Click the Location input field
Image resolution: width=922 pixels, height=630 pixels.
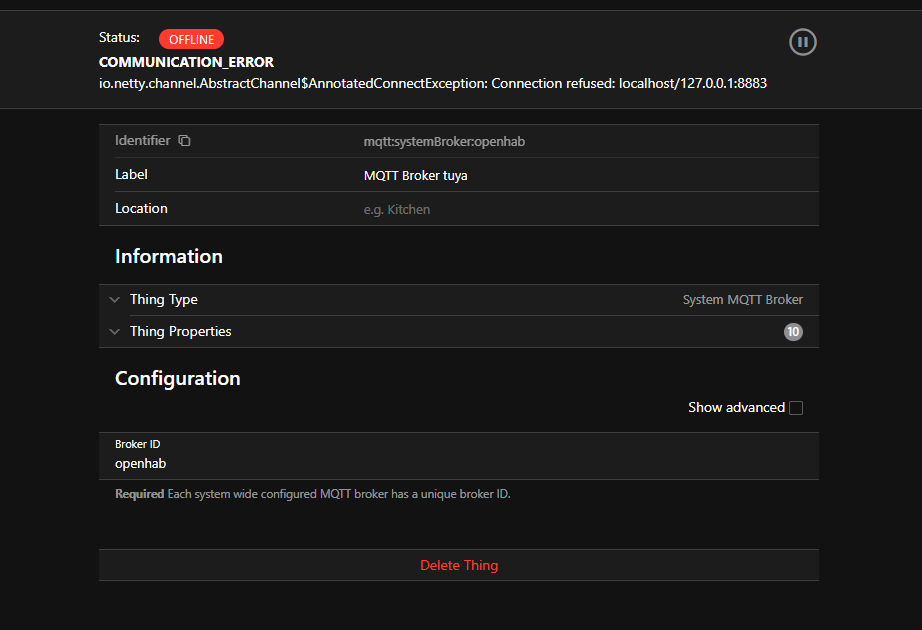click(x=580, y=210)
